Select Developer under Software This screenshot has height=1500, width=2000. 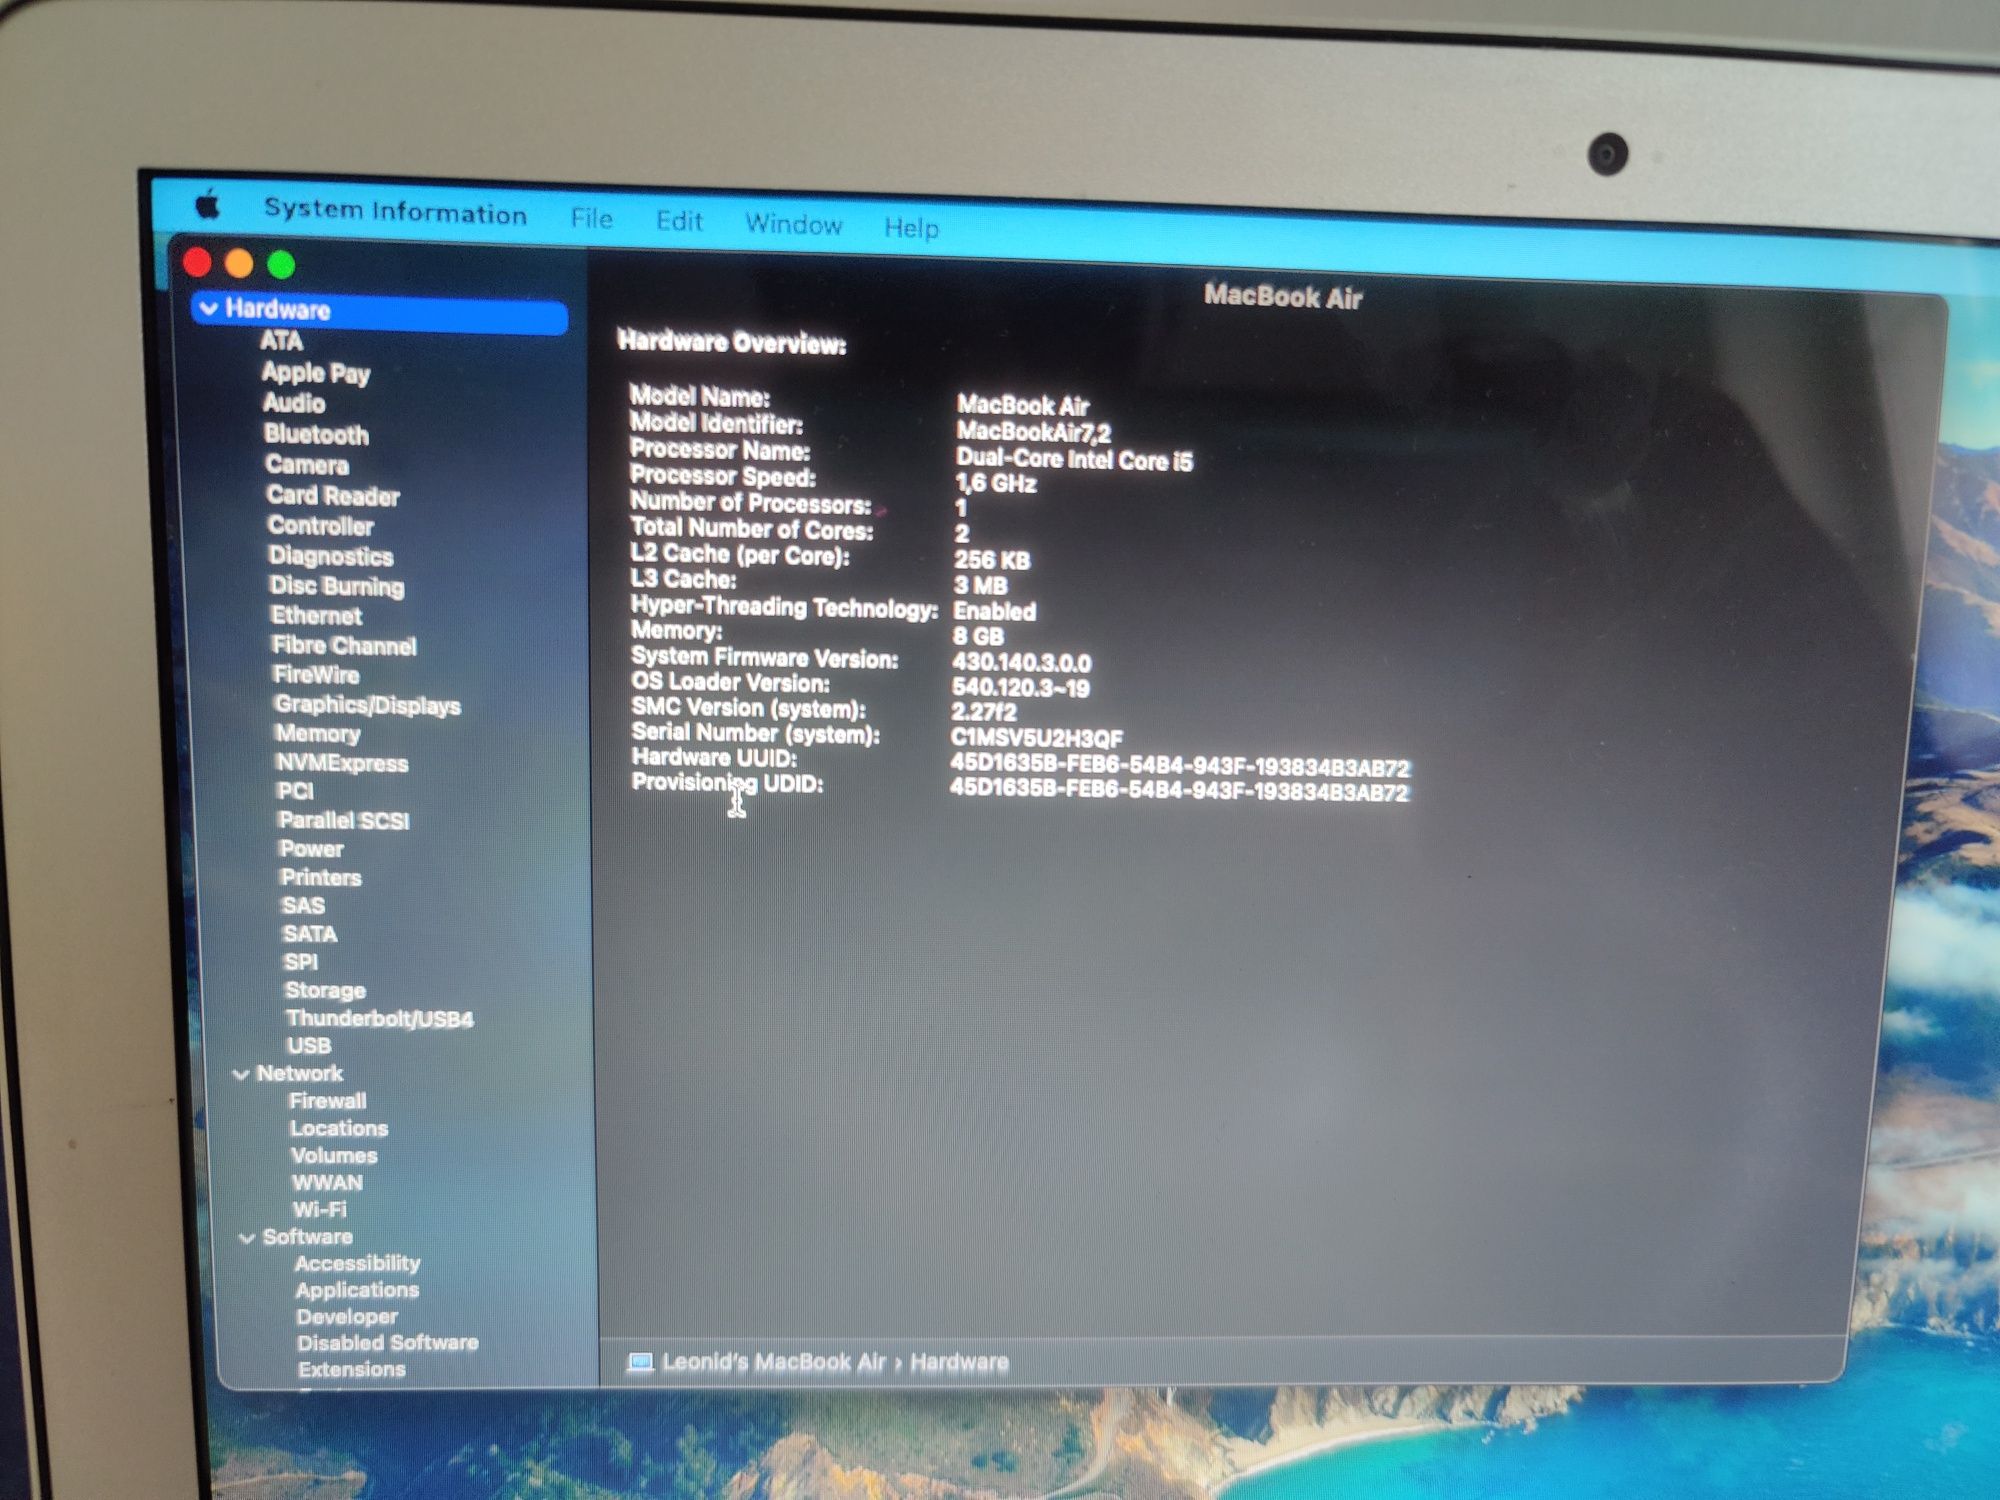[x=347, y=1317]
